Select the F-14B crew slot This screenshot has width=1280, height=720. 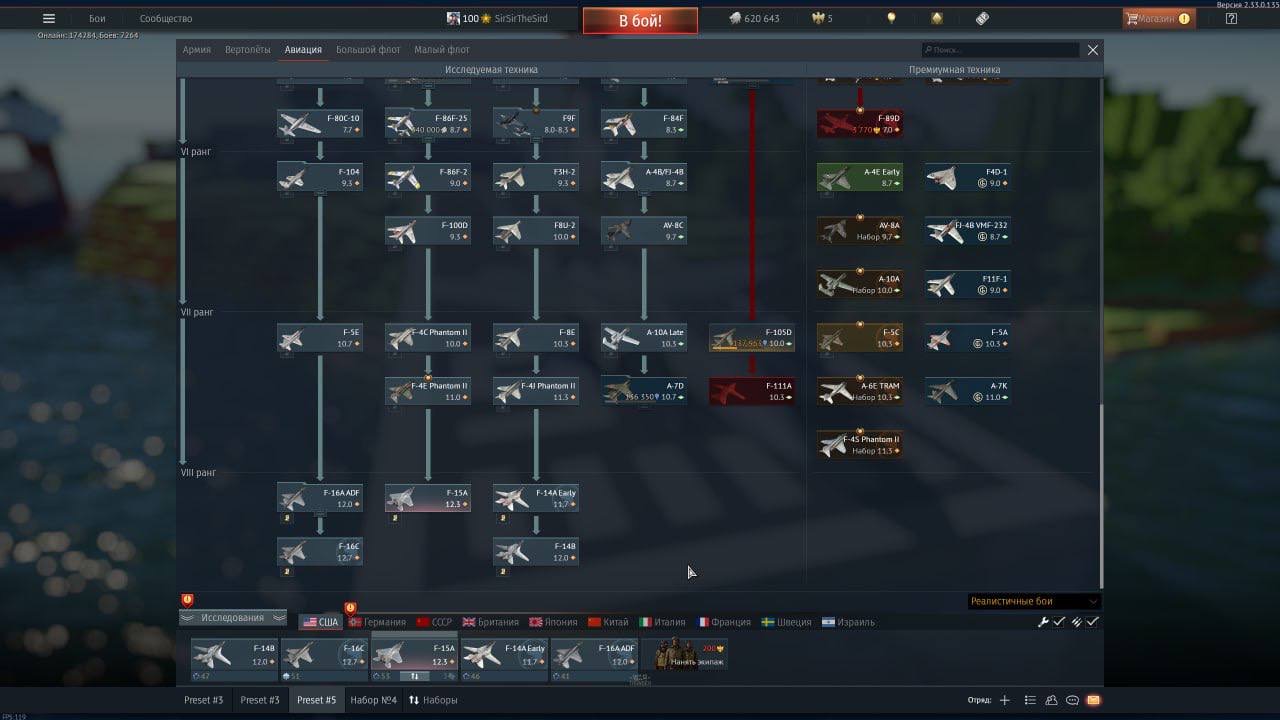coord(234,659)
